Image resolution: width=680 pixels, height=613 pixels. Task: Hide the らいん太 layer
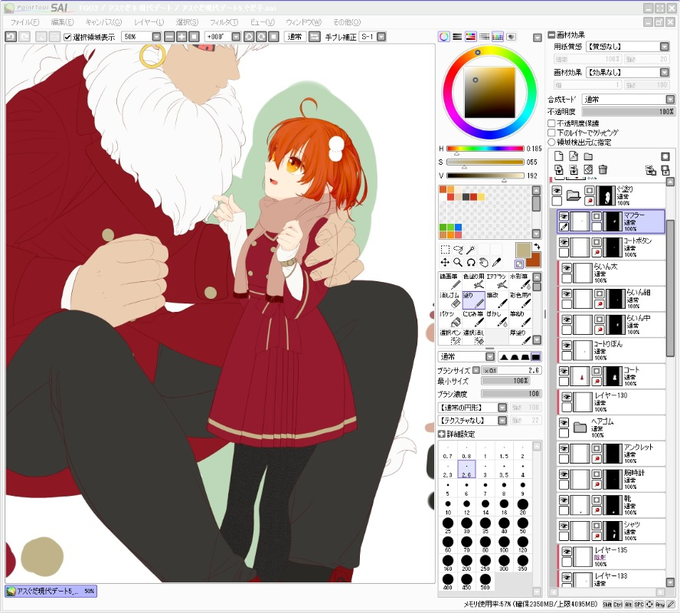(566, 268)
